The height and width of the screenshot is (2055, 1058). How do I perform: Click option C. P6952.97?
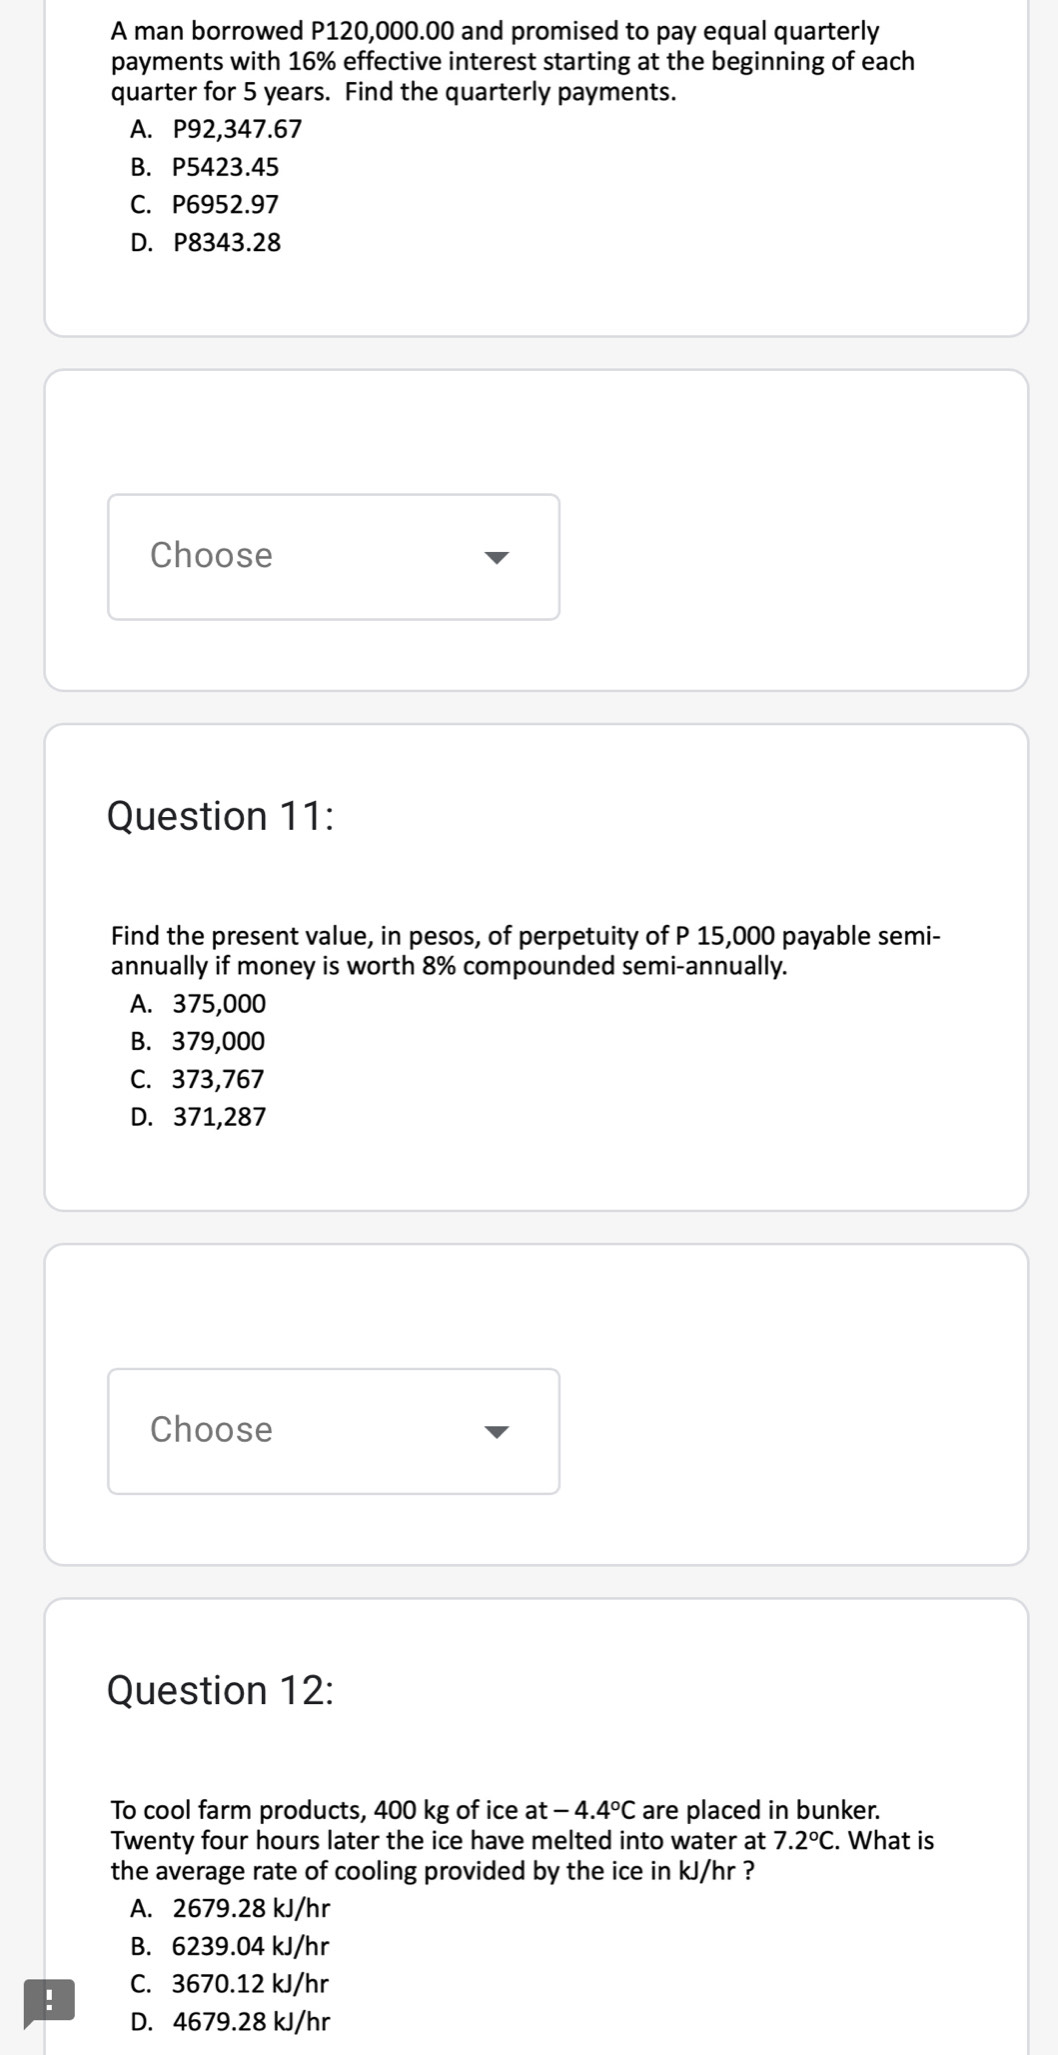point(205,205)
